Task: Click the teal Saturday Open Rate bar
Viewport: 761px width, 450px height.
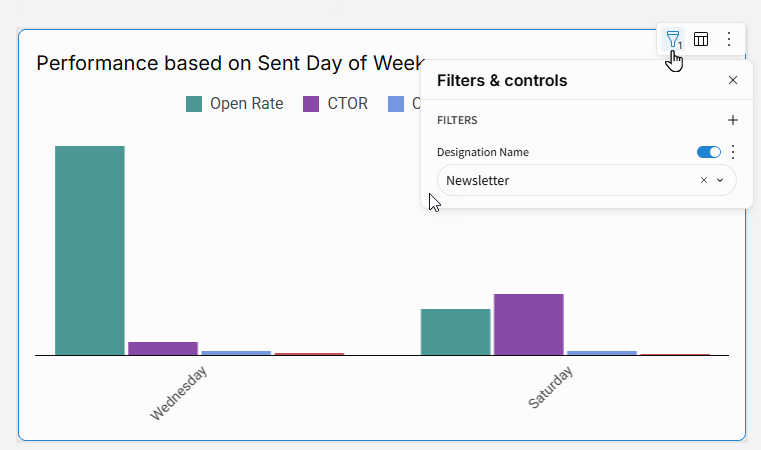Action: 455,331
